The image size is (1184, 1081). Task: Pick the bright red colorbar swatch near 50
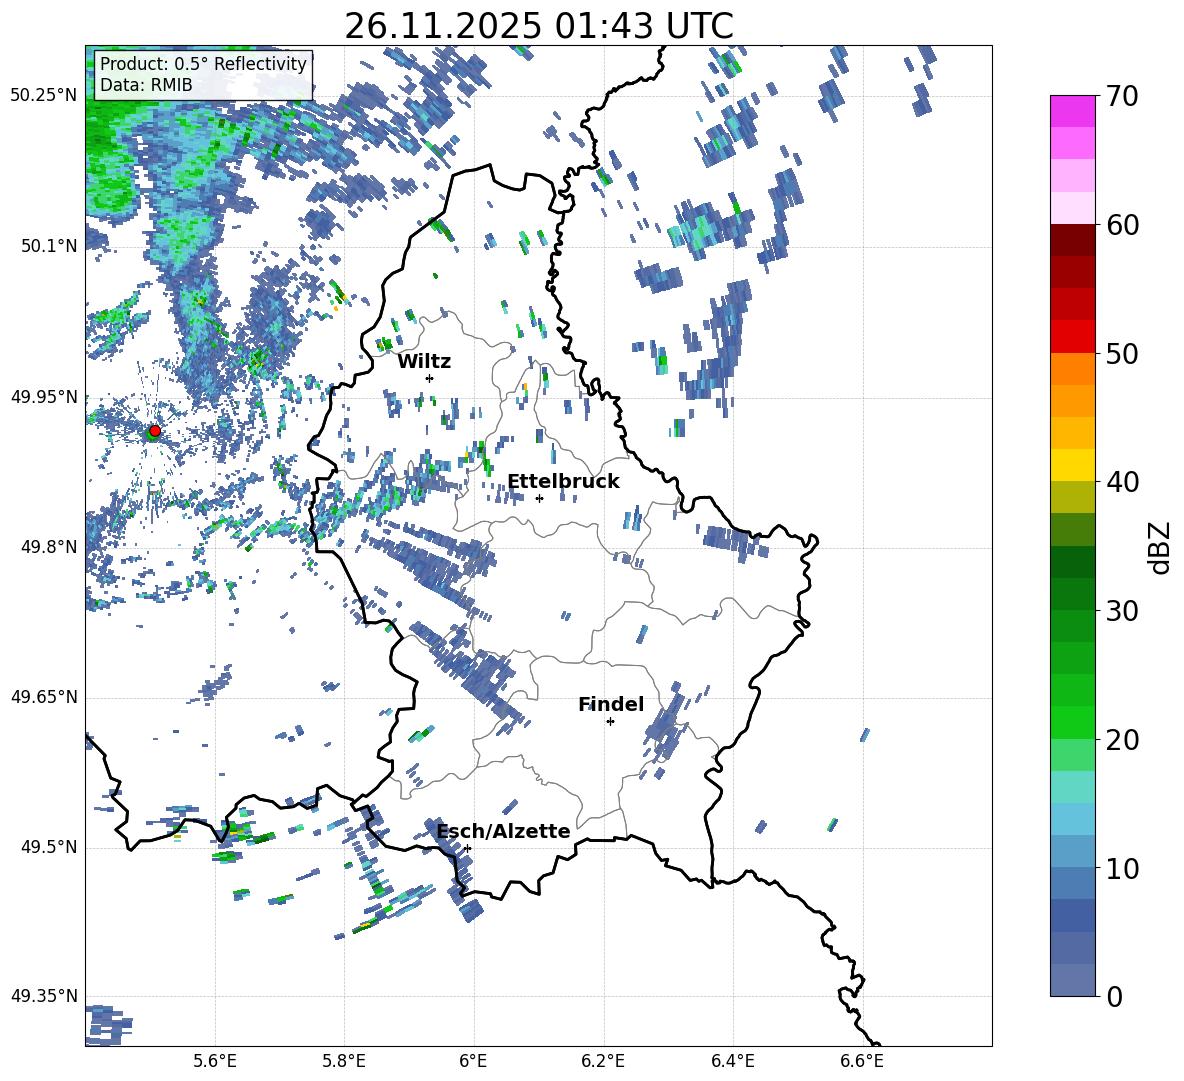click(1073, 337)
